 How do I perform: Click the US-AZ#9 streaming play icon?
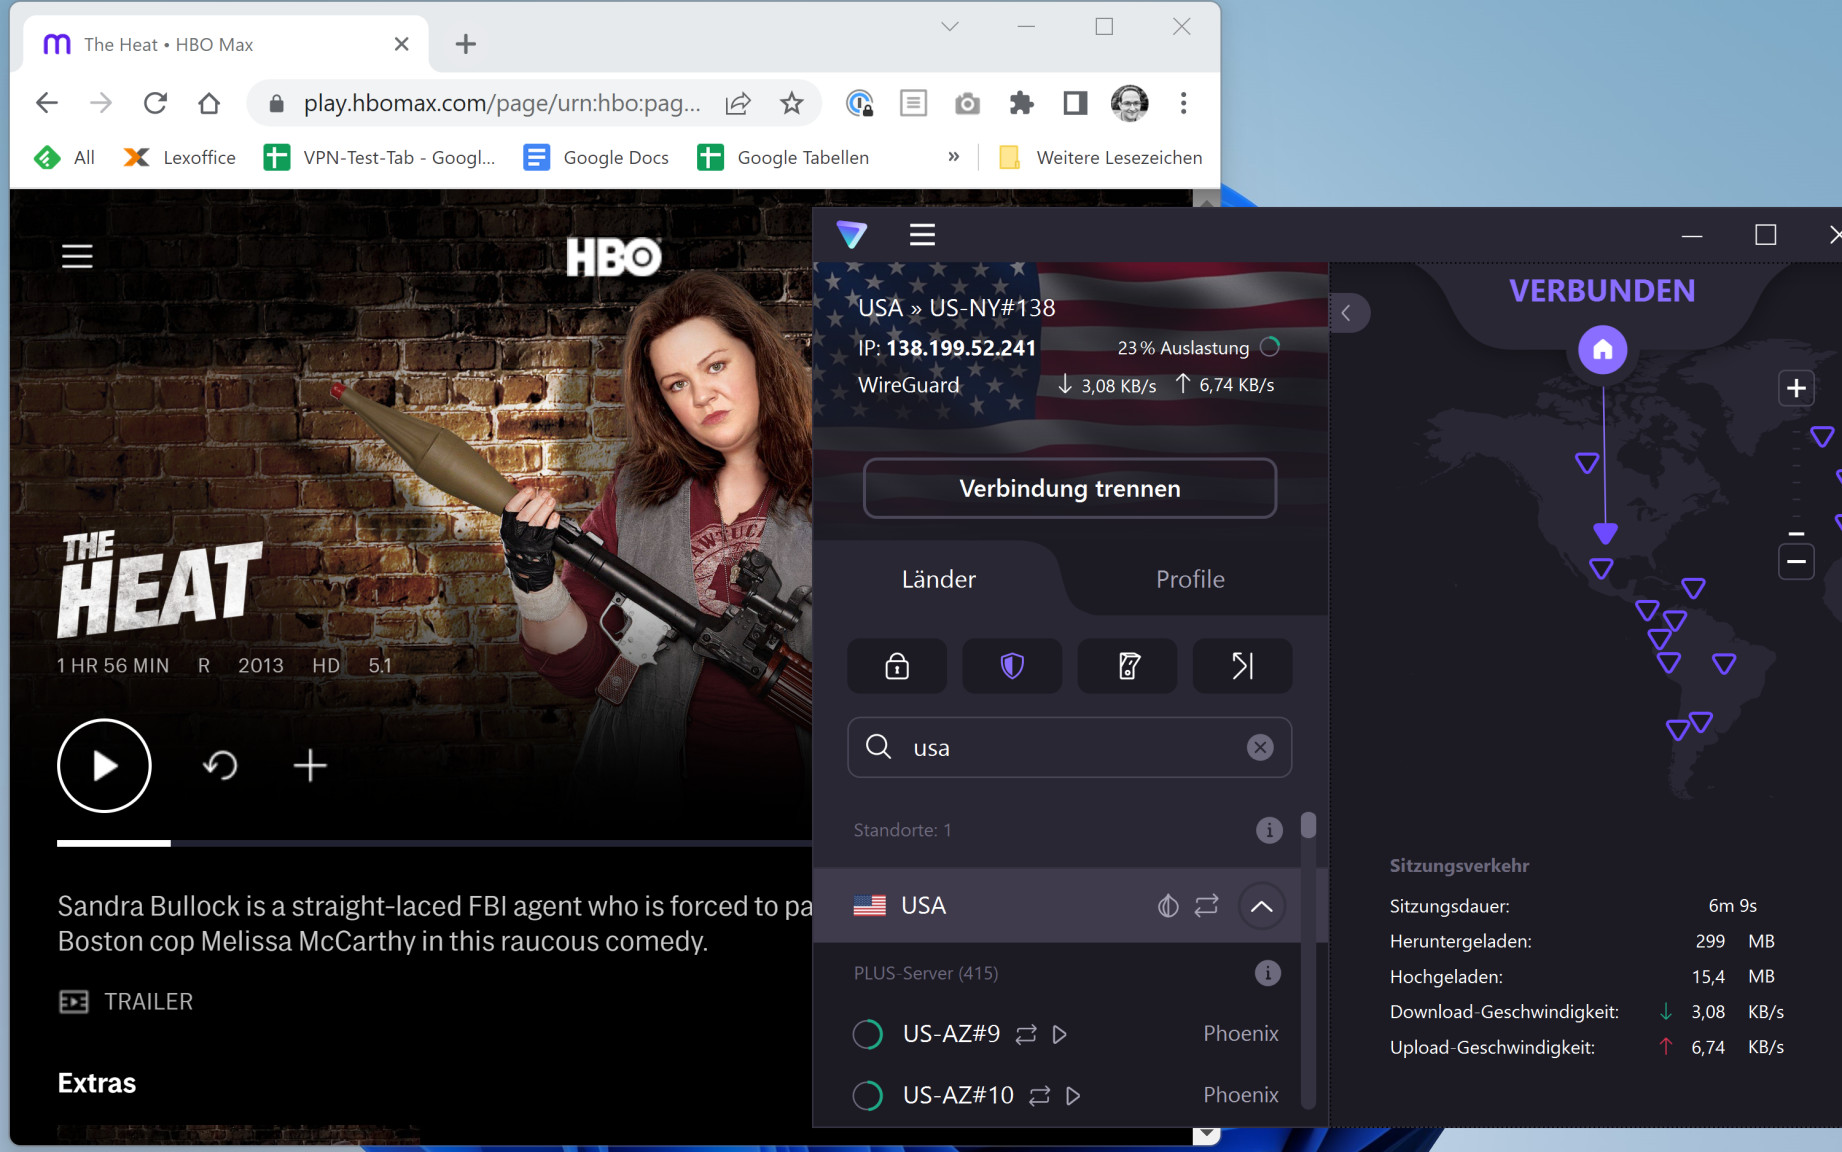coord(1060,1034)
